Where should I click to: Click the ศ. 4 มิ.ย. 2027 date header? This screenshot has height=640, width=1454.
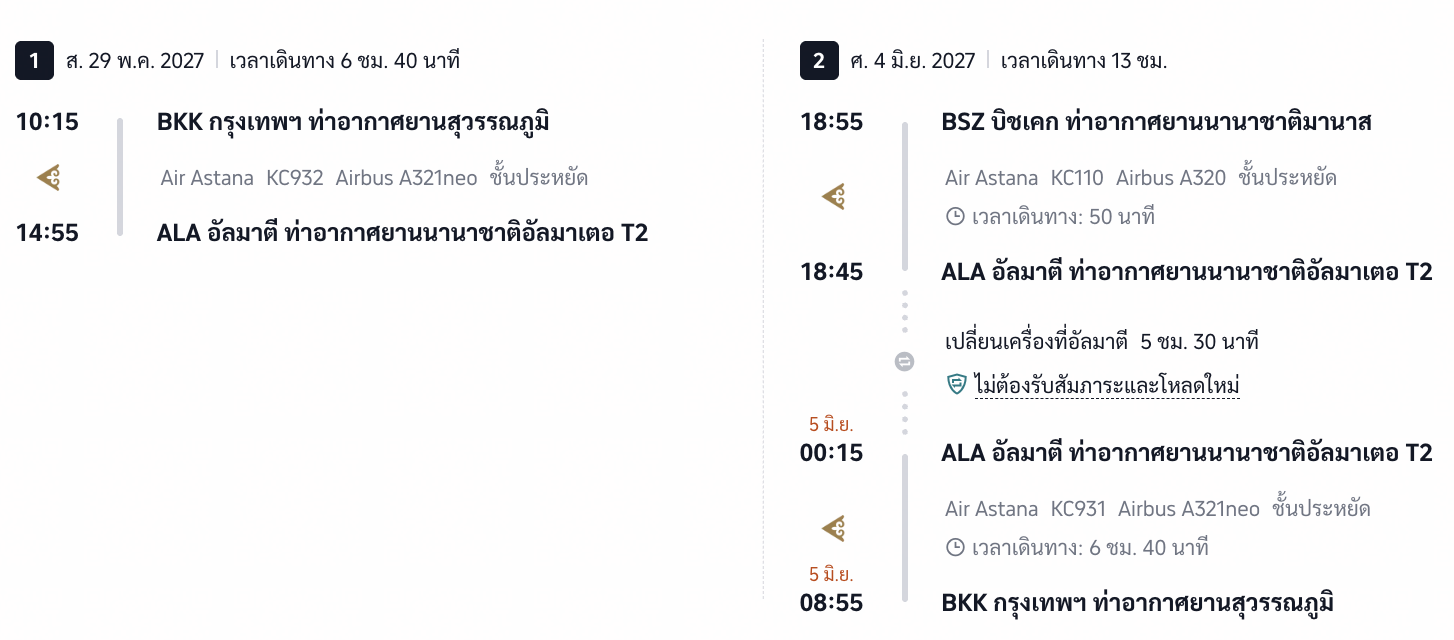point(913,61)
